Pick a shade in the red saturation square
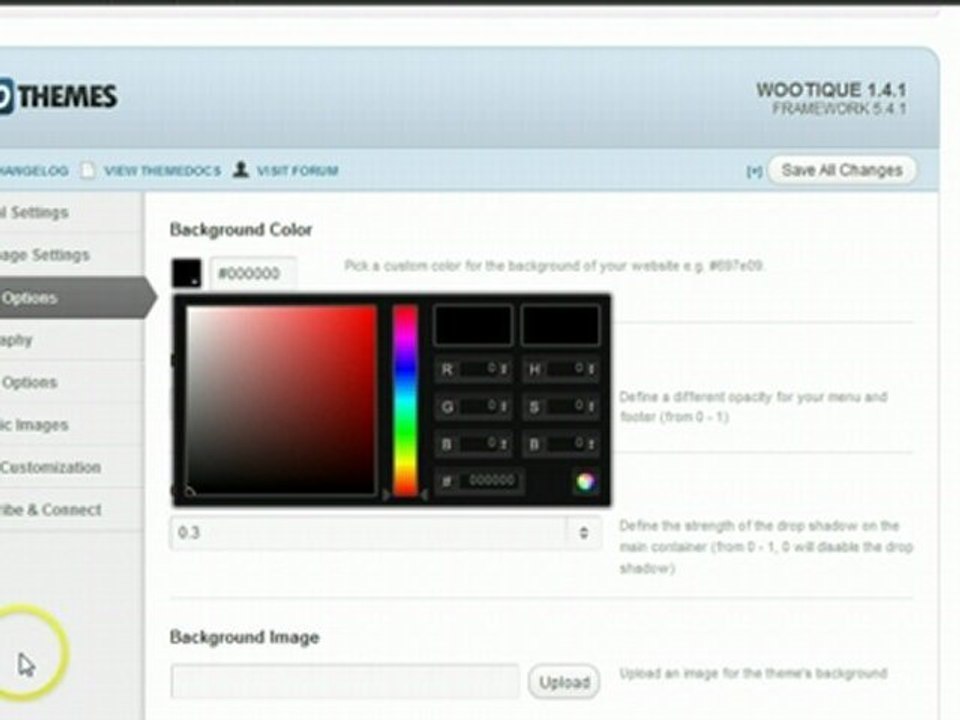The height and width of the screenshot is (720, 960). click(x=281, y=400)
